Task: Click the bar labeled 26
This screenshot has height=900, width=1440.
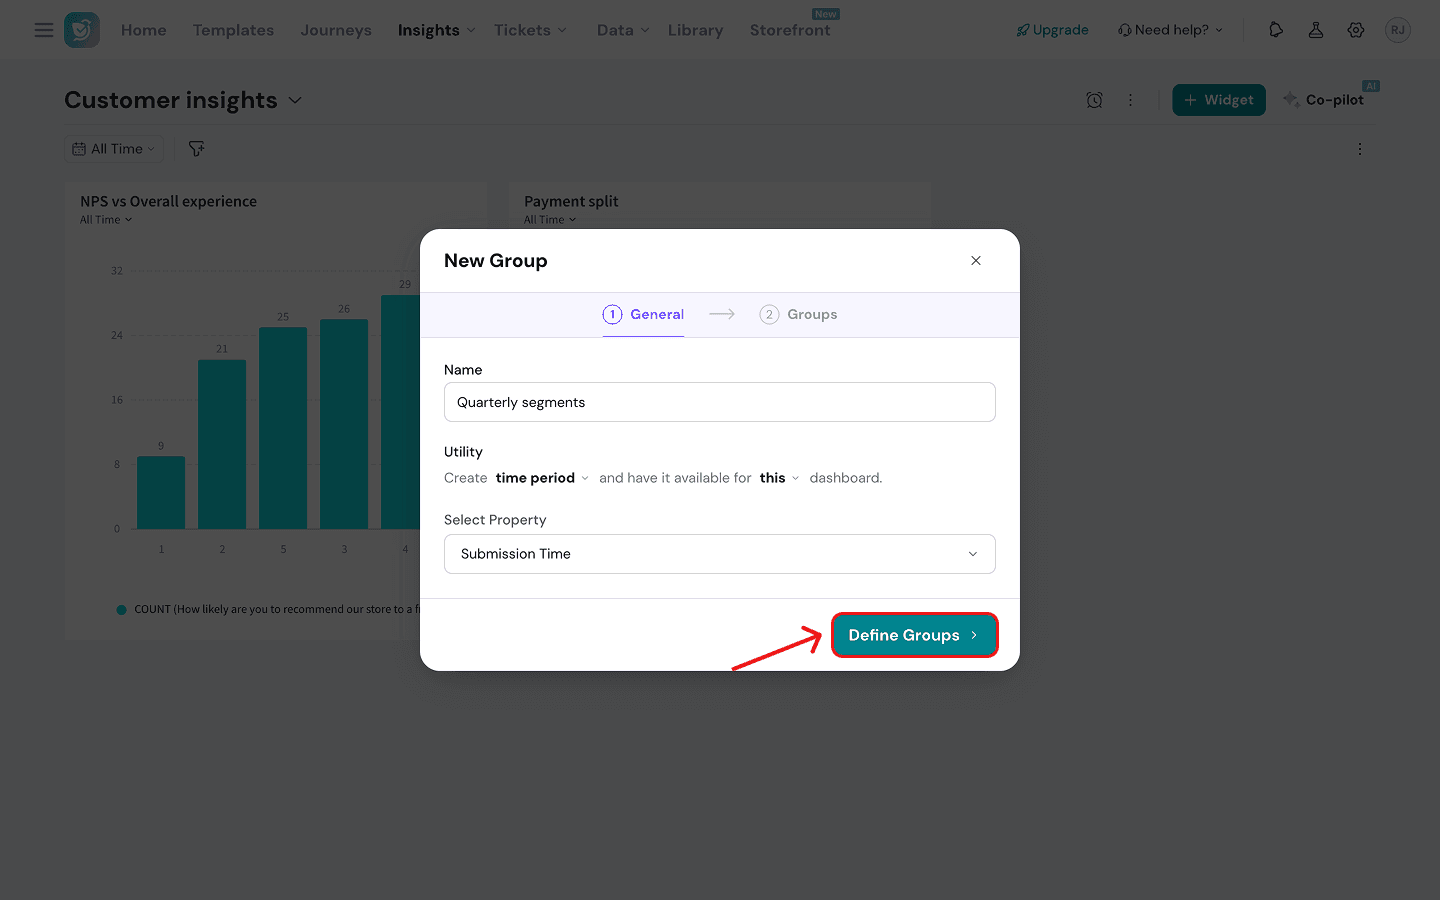Action: click(344, 424)
